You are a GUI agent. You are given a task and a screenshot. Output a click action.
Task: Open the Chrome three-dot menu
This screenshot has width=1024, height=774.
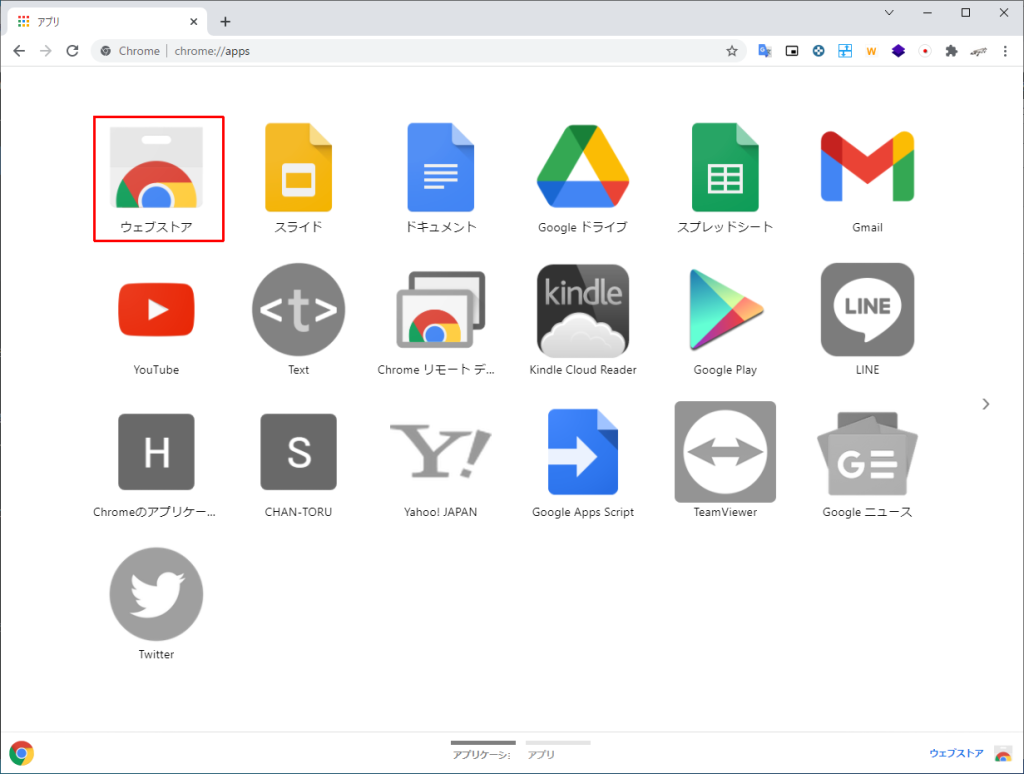[x=1005, y=51]
